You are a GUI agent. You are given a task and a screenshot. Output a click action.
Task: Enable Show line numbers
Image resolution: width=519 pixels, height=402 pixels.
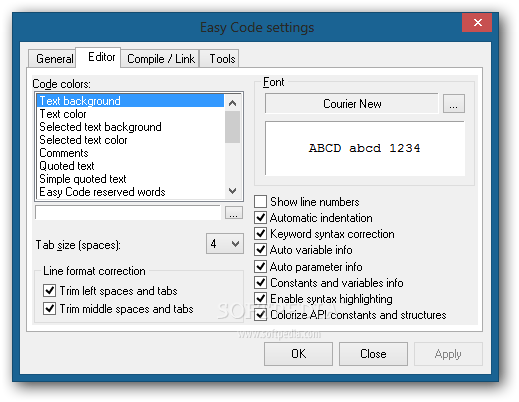pos(307,202)
